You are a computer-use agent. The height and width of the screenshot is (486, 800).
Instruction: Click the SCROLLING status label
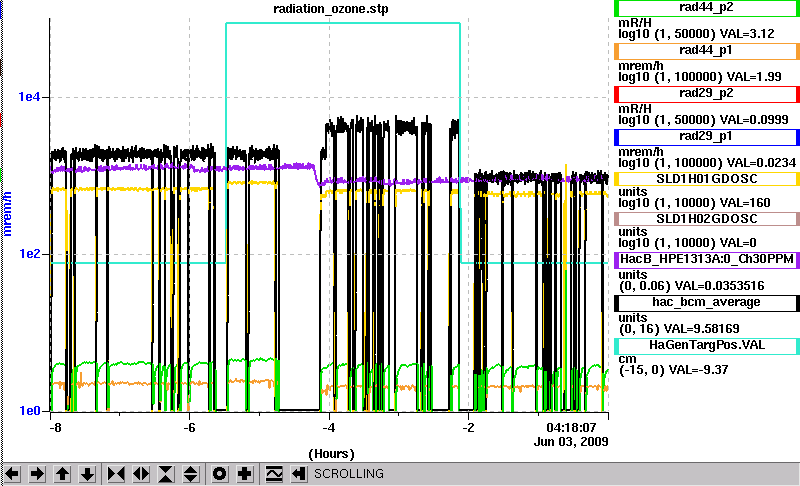point(348,474)
